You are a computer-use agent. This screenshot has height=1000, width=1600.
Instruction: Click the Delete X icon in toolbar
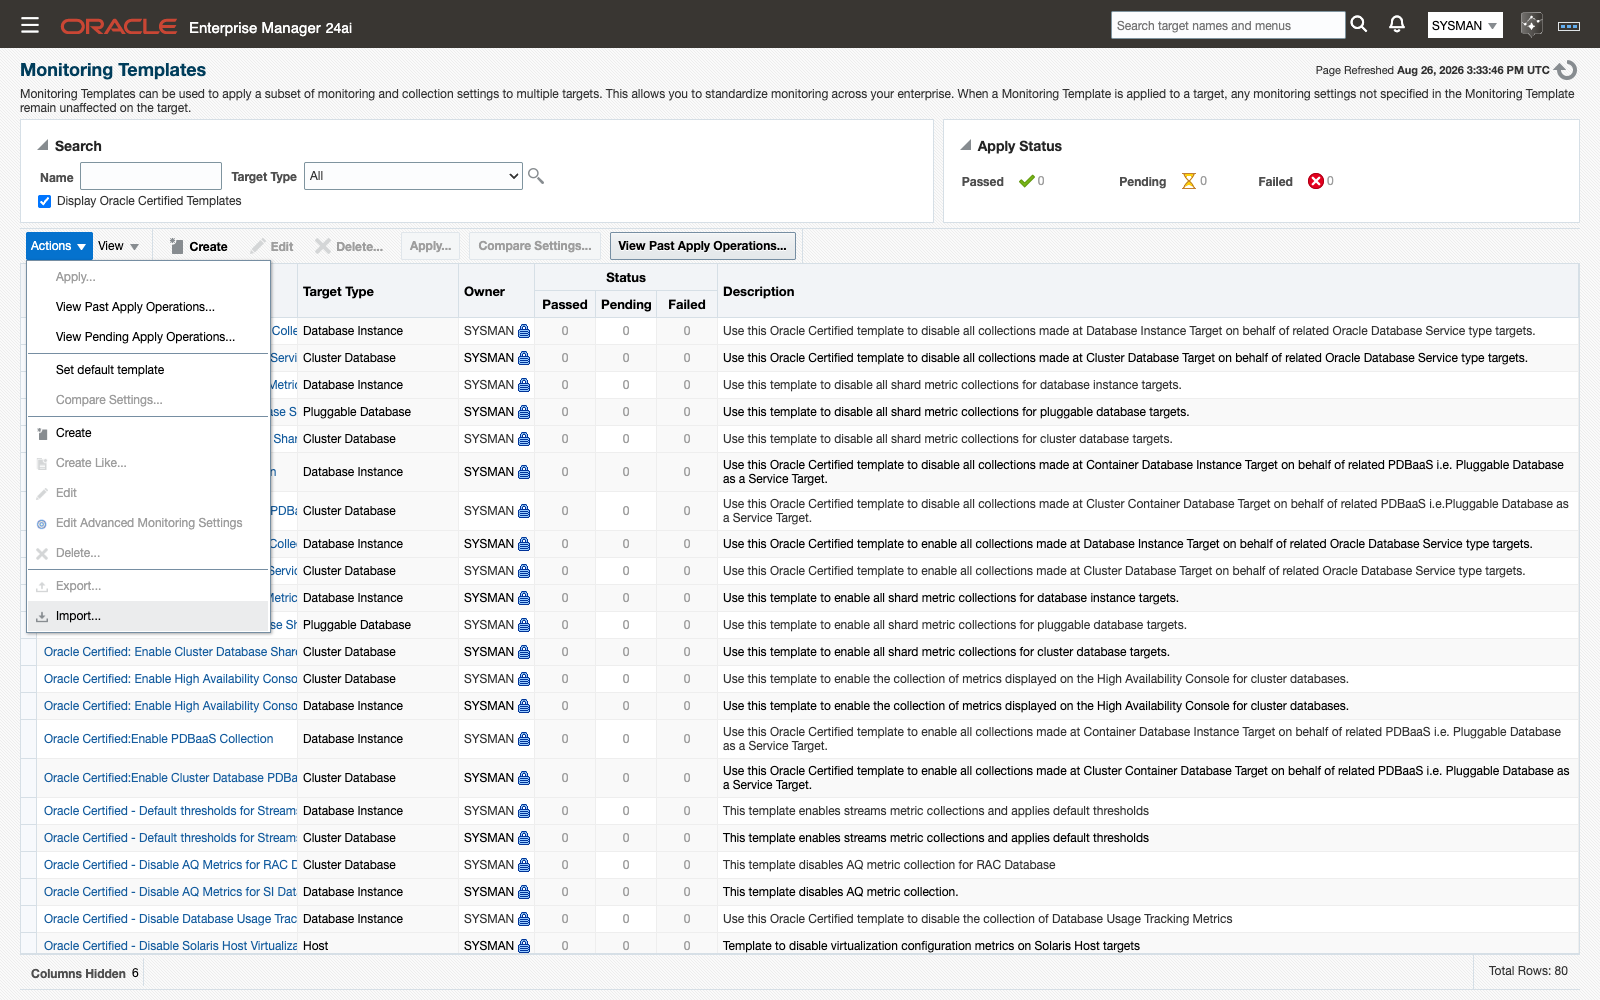pyautogui.click(x=323, y=246)
